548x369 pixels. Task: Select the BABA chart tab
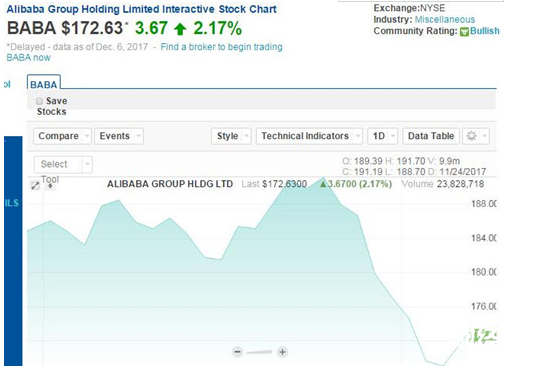click(x=44, y=82)
